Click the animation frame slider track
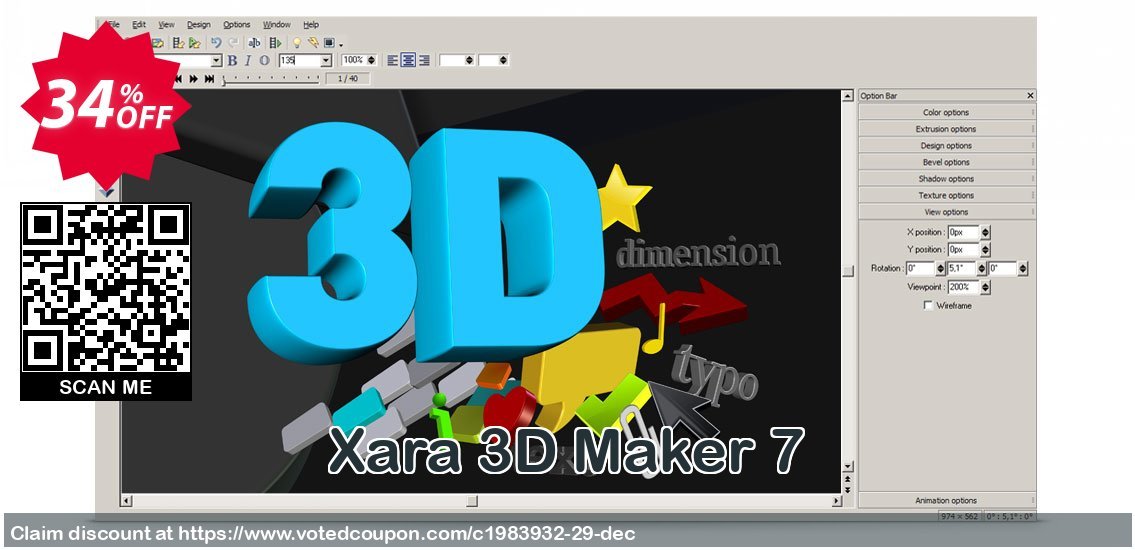 tap(271, 80)
